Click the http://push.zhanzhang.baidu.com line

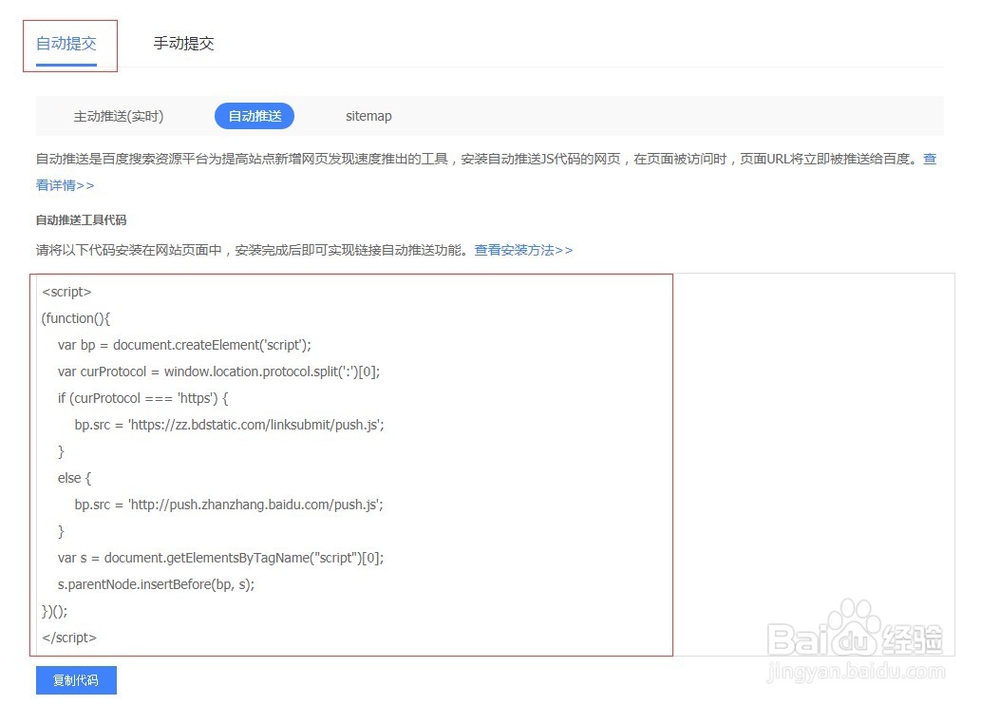229,505
